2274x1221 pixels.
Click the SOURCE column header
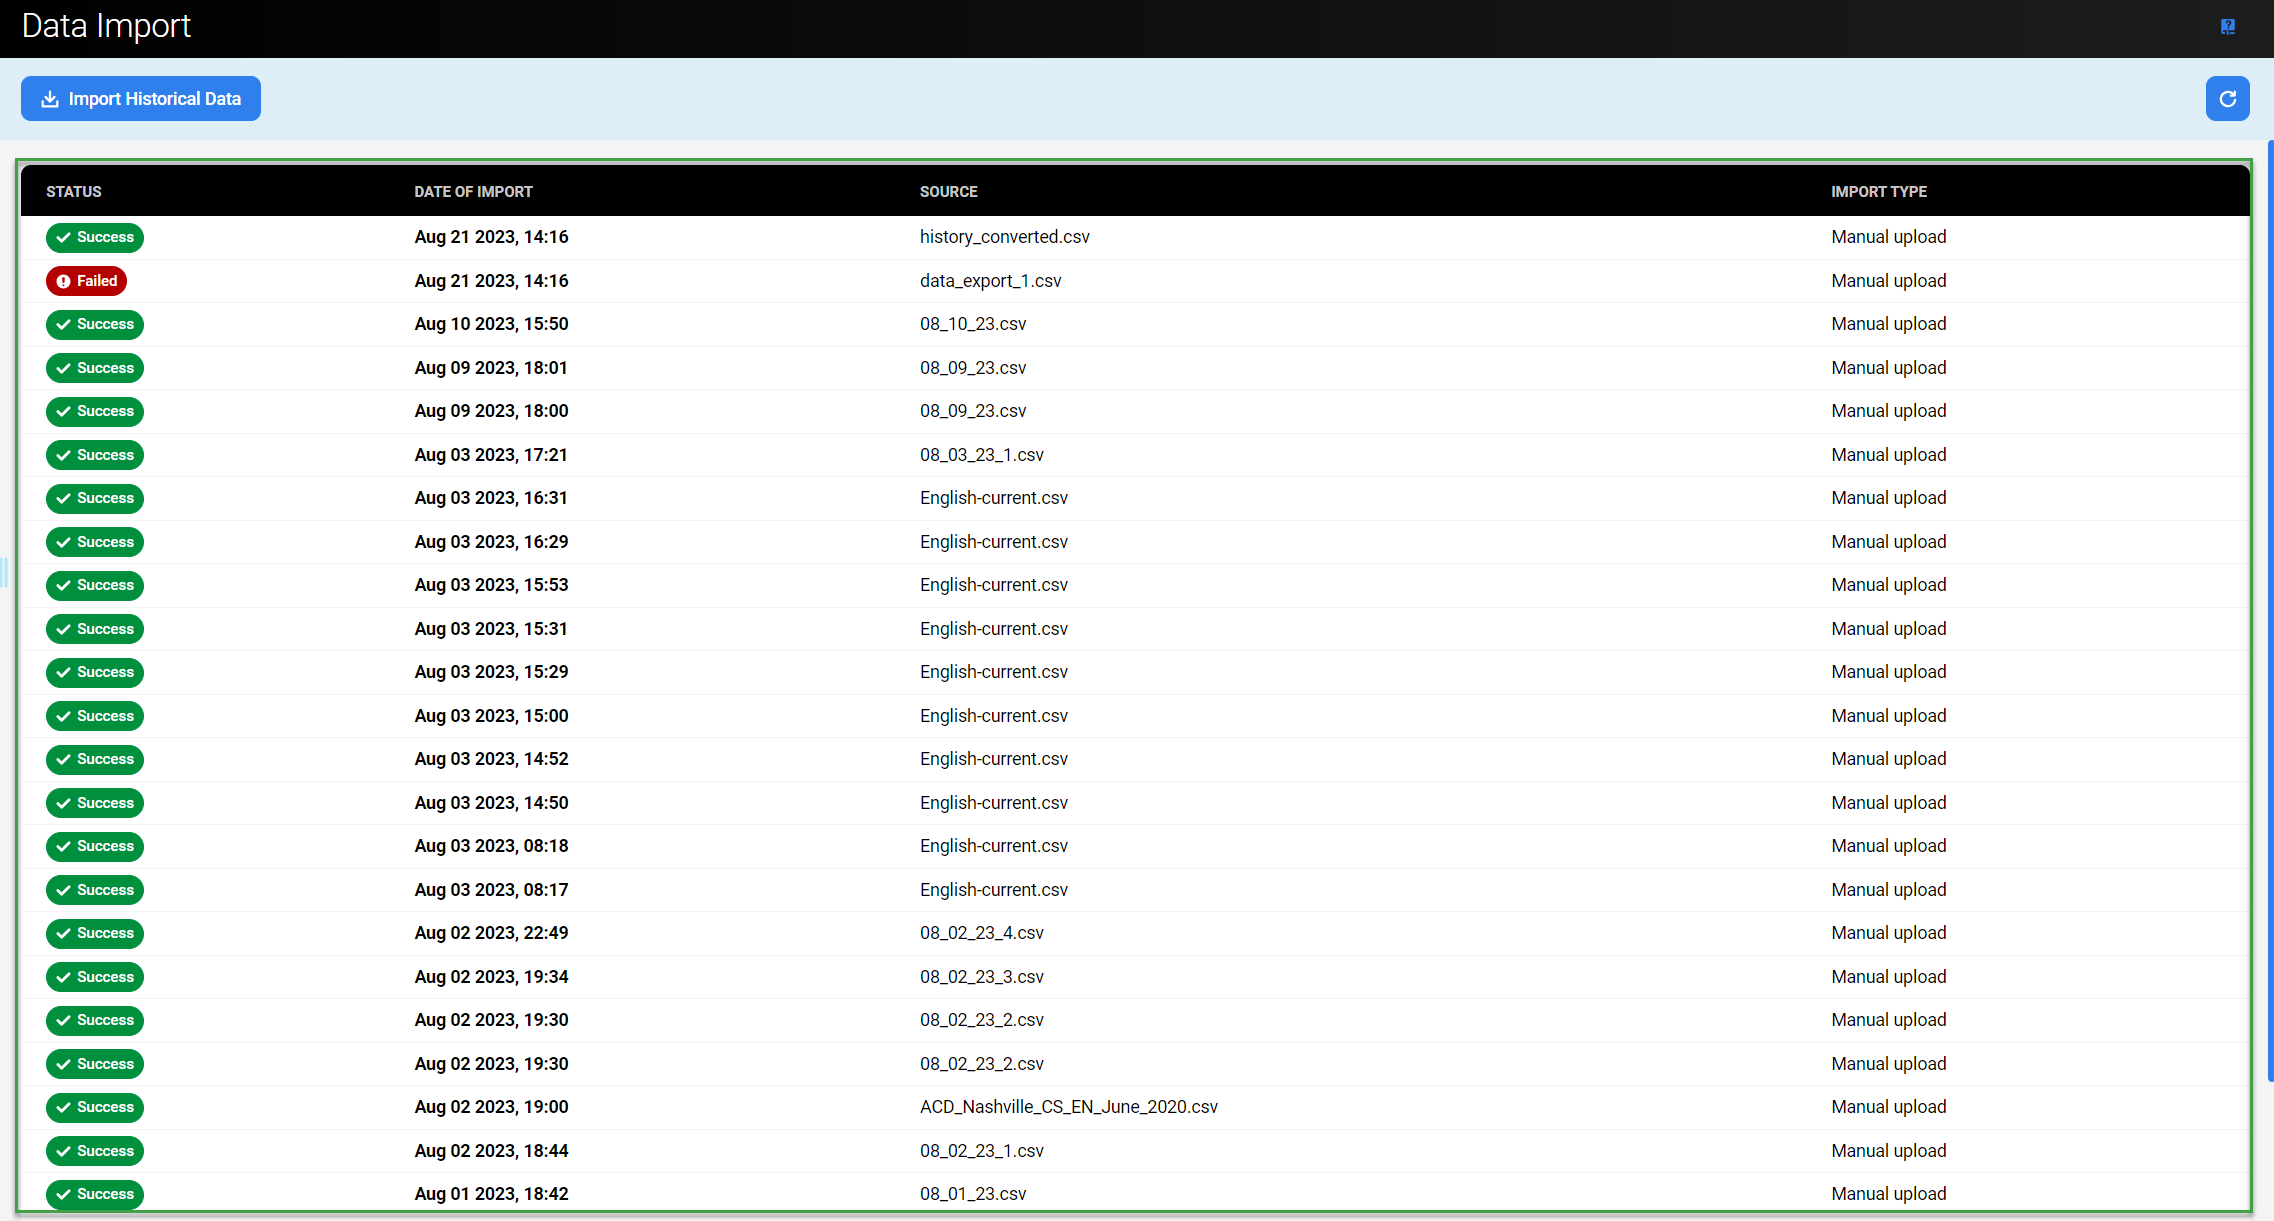(x=948, y=191)
